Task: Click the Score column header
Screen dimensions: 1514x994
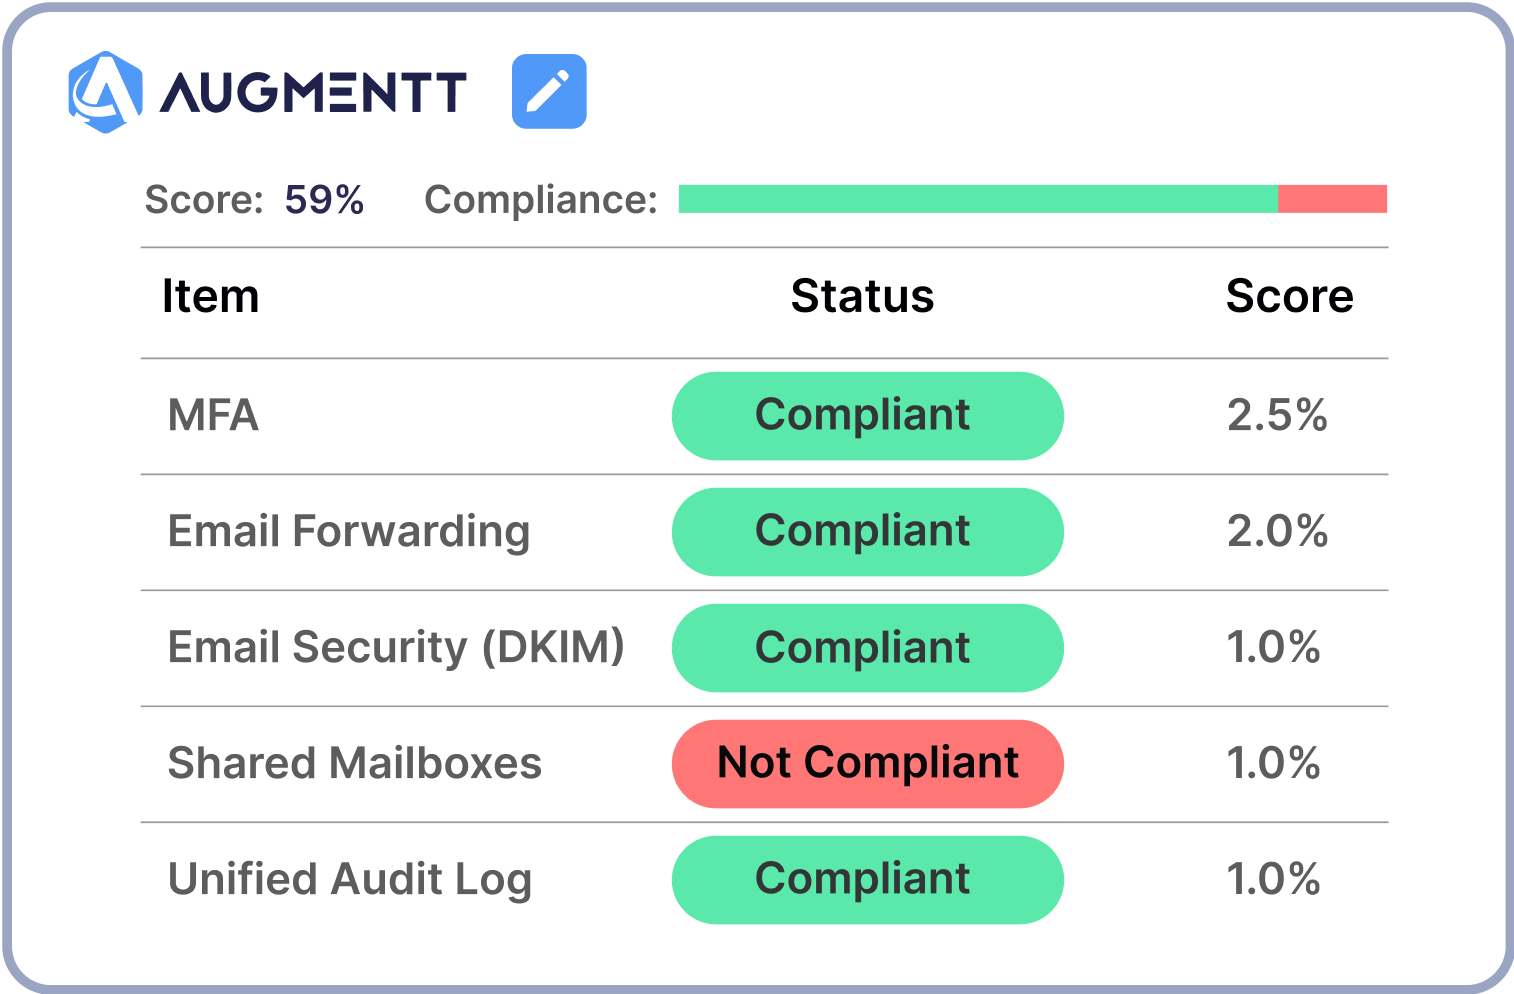Action: pyautogui.click(x=1289, y=297)
